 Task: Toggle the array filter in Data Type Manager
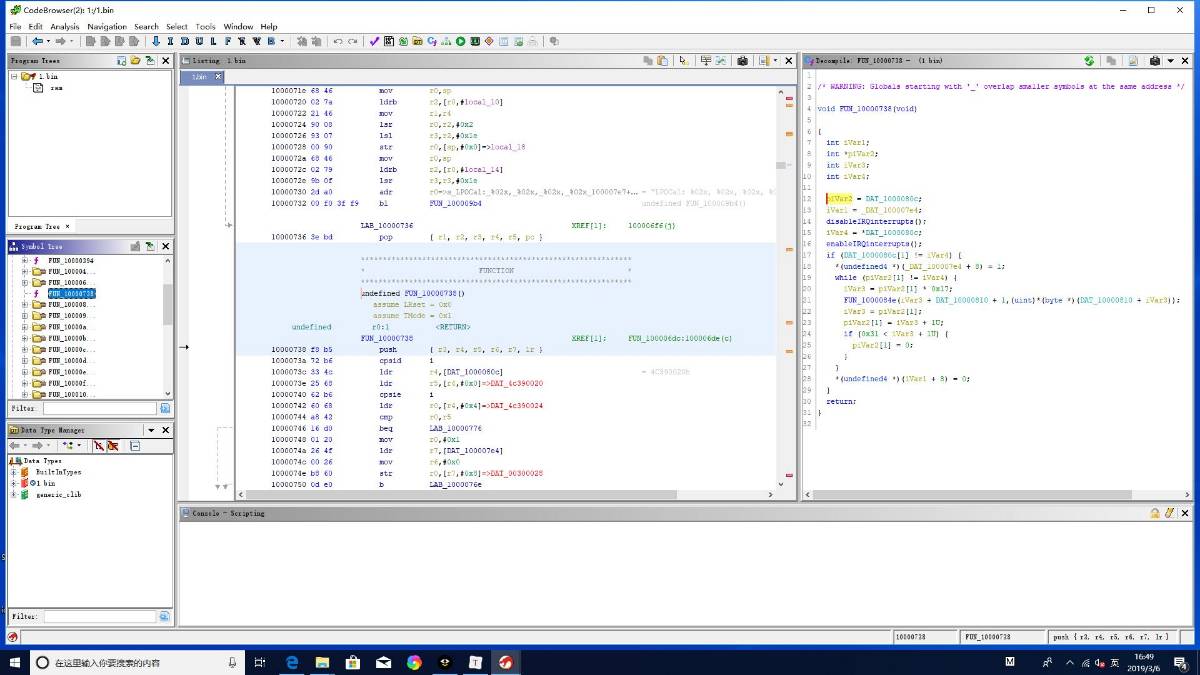113,445
